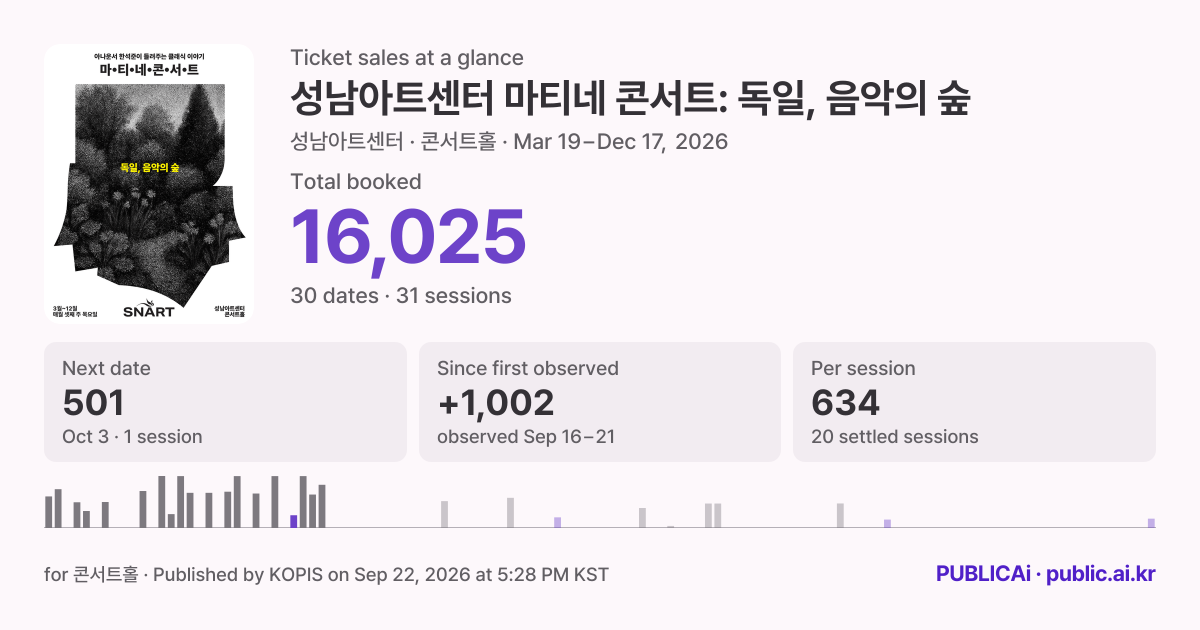Viewport: 1200px width, 630px height.
Task: Click the 16,025 total booked figure
Action: (x=408, y=236)
